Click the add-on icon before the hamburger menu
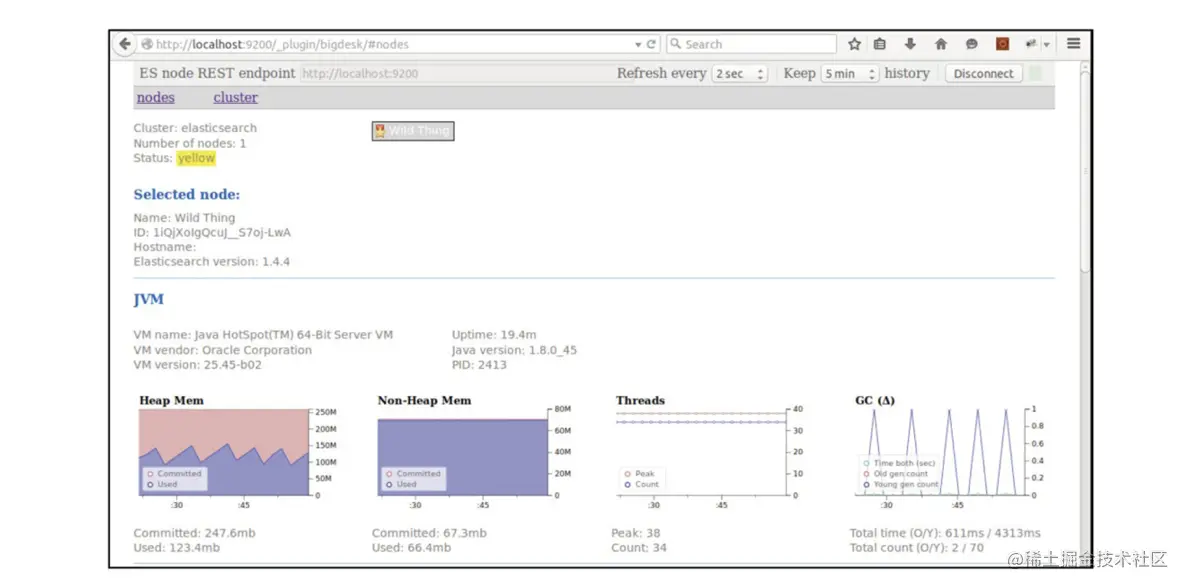Screen dimensions: 1186x588 pyautogui.click(x=1030, y=45)
